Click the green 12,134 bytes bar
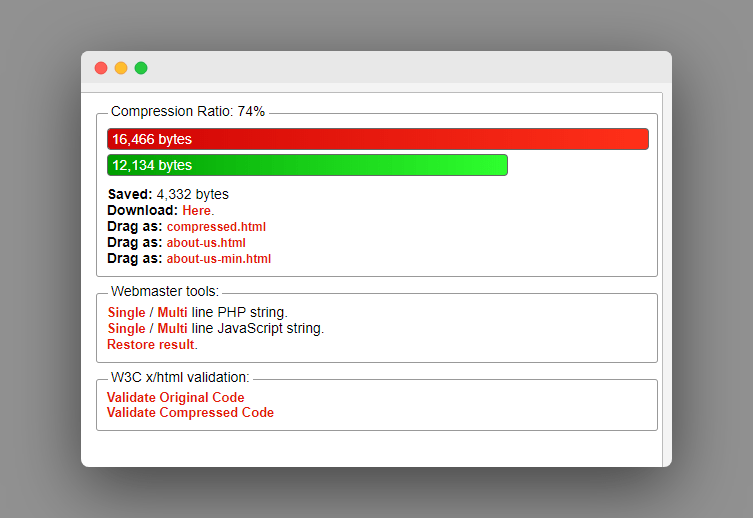This screenshot has height=518, width=753. click(x=307, y=165)
